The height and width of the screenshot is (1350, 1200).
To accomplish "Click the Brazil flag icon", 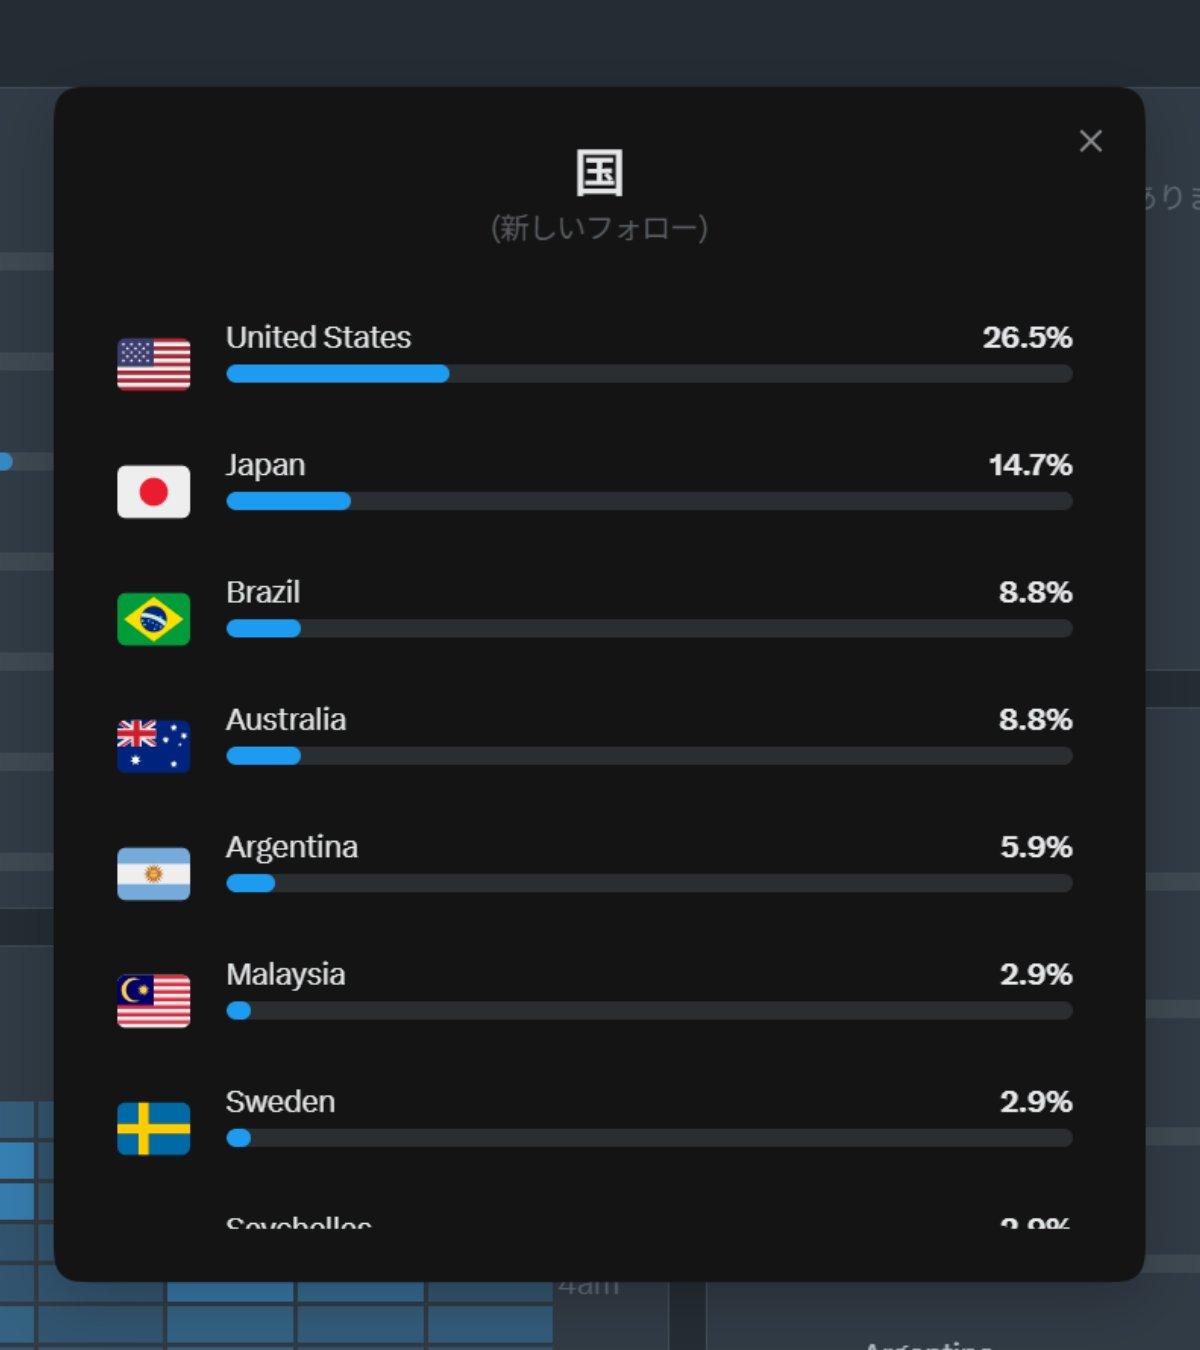I will (153, 619).
